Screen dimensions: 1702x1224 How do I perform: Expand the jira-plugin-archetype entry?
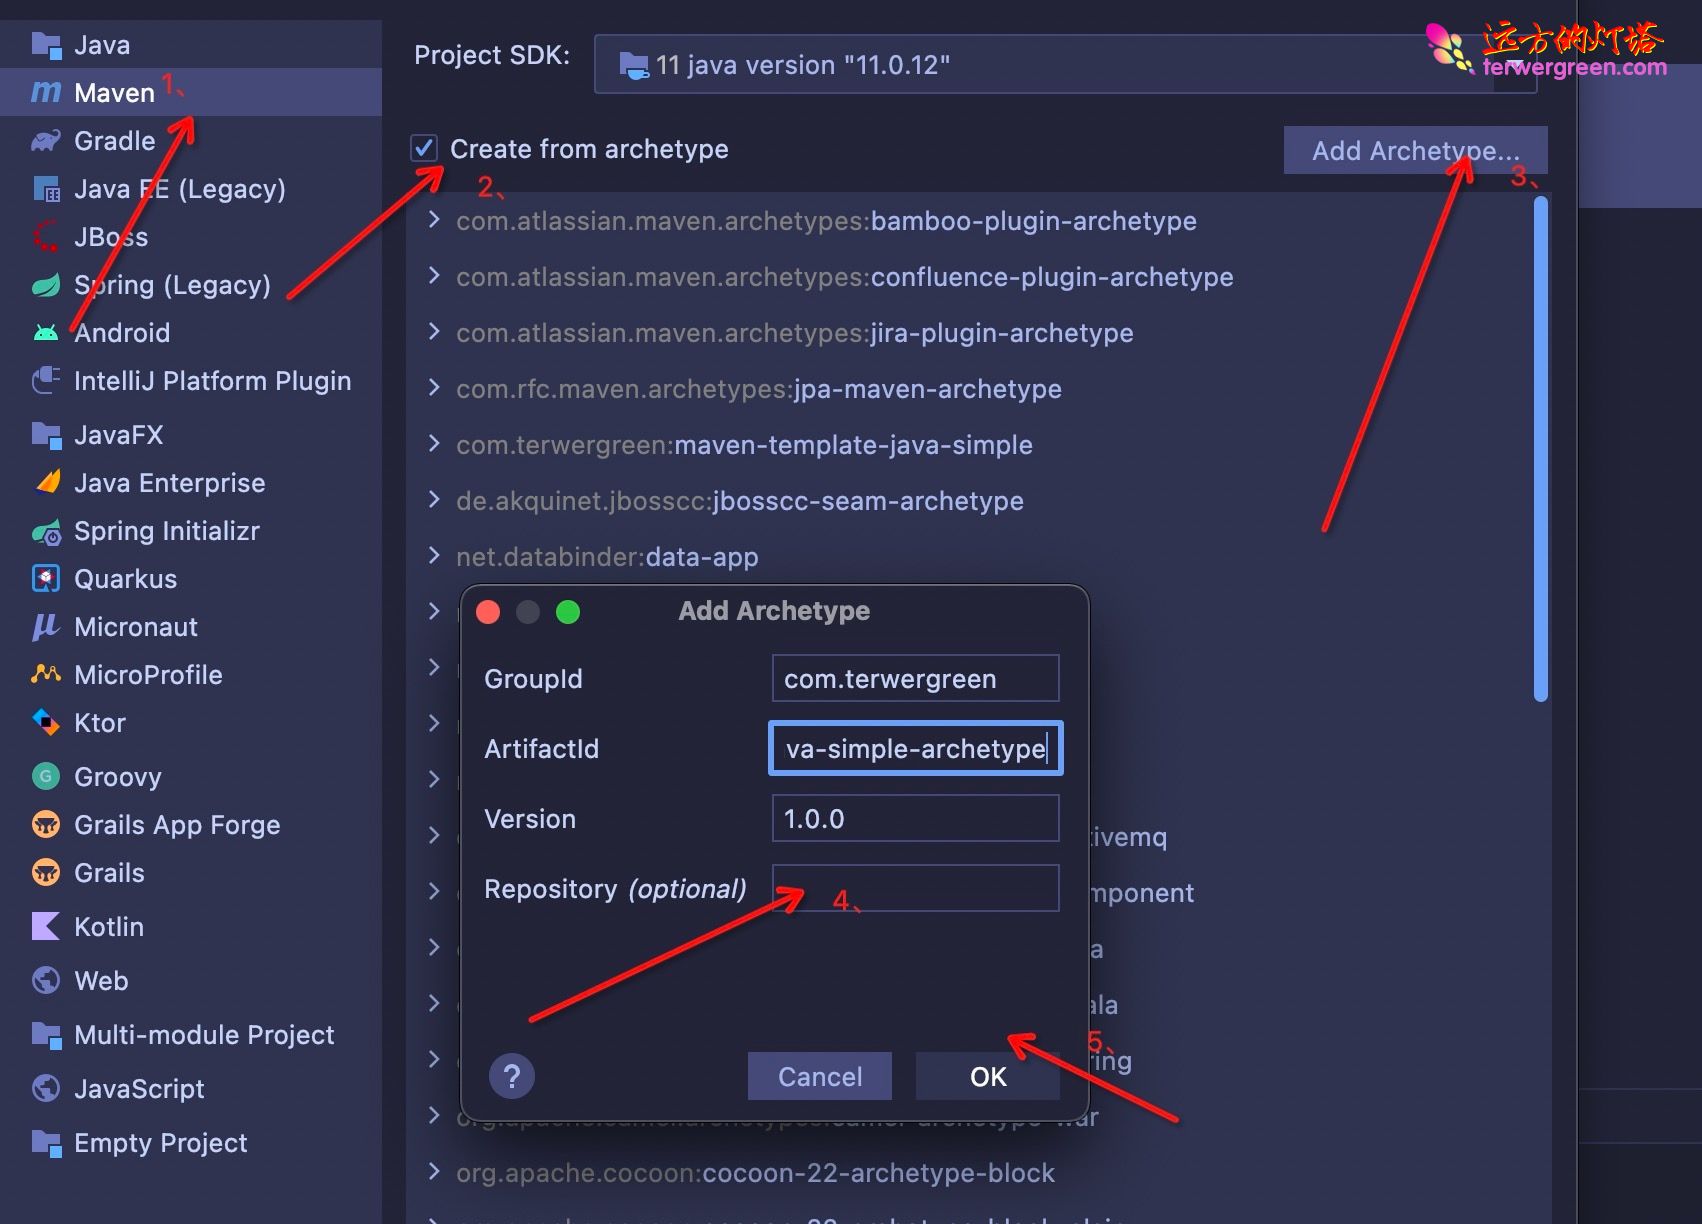point(434,332)
